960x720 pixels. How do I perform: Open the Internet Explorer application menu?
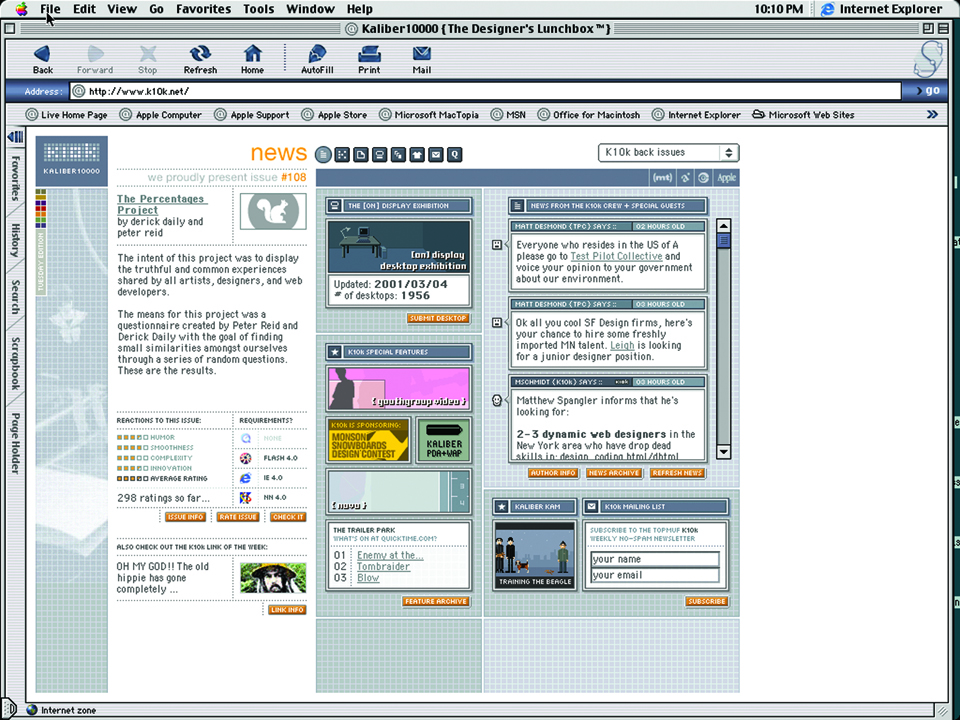pos(882,9)
